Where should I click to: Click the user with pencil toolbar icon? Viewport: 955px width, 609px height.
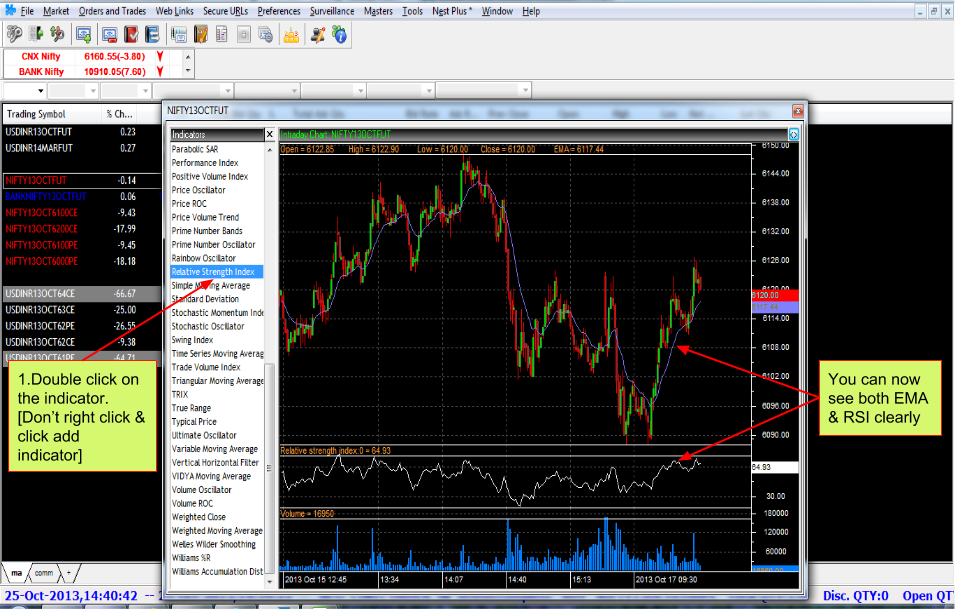317,35
